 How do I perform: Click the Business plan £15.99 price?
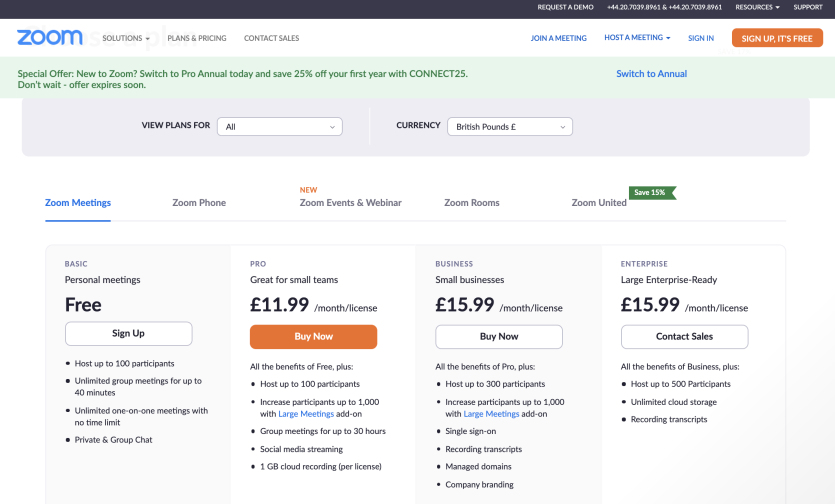tap(465, 305)
